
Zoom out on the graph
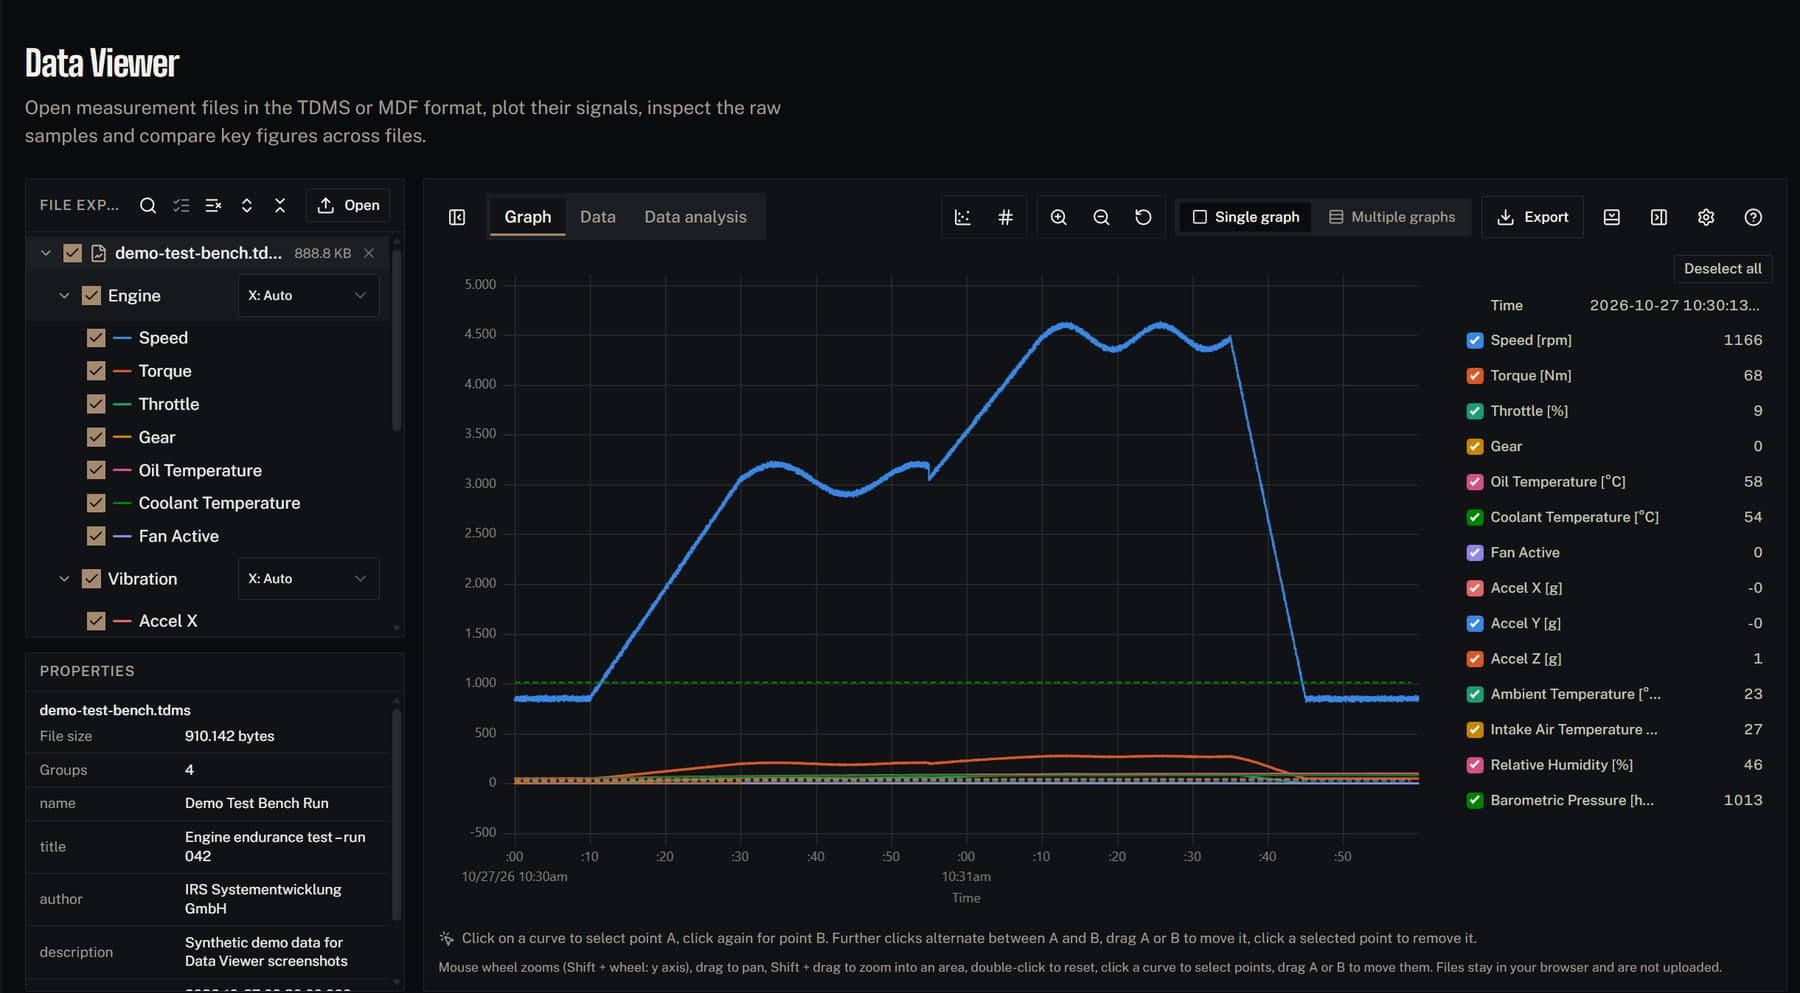(1101, 217)
